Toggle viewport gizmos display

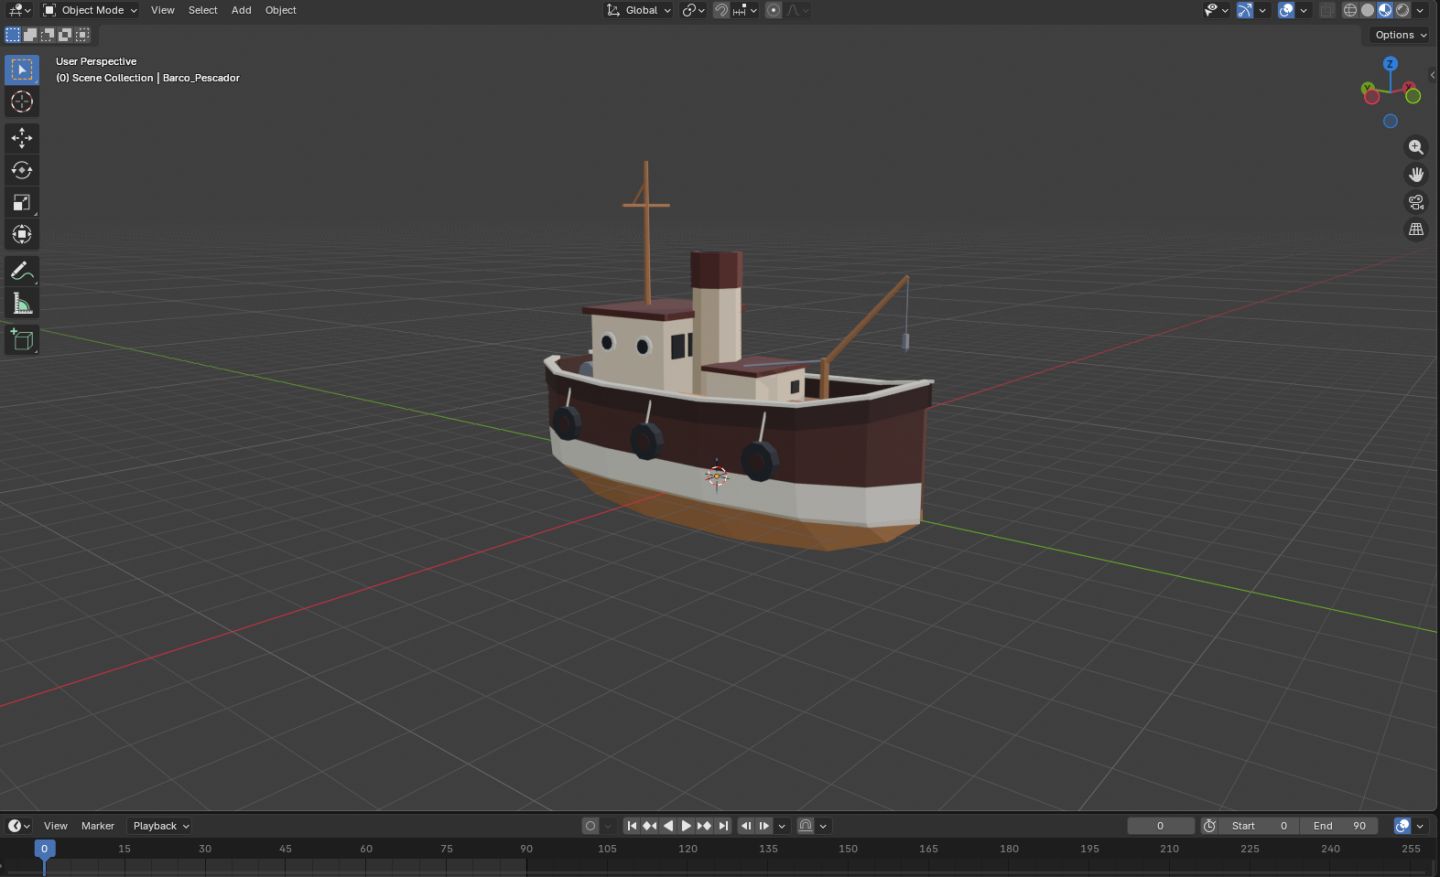1245,10
